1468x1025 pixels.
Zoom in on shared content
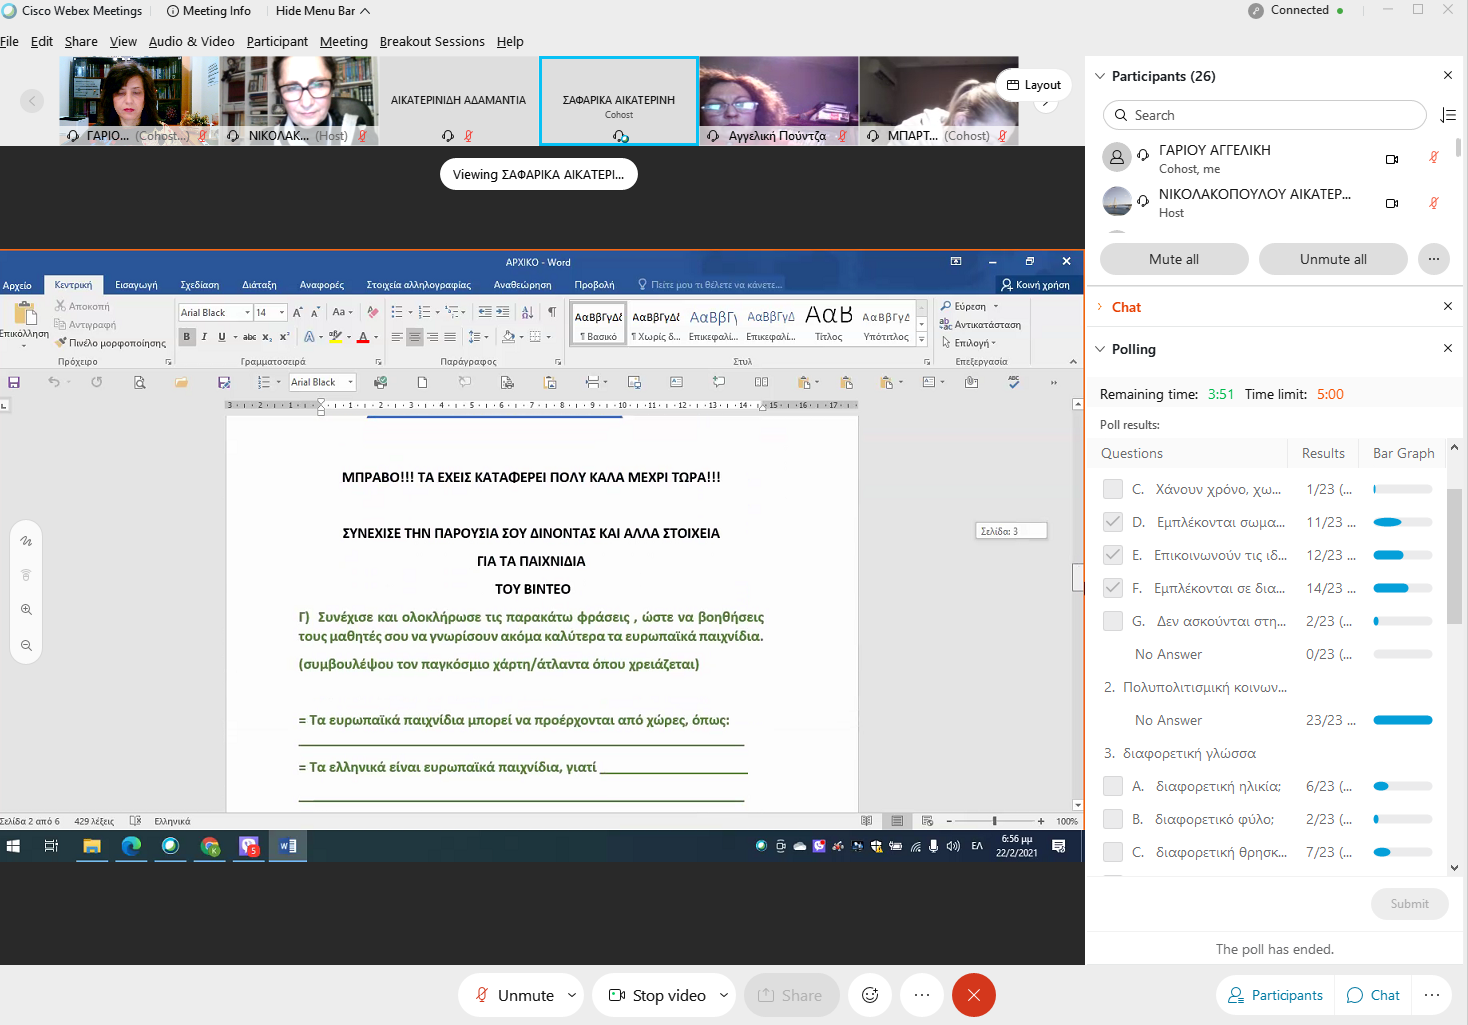coord(27,609)
